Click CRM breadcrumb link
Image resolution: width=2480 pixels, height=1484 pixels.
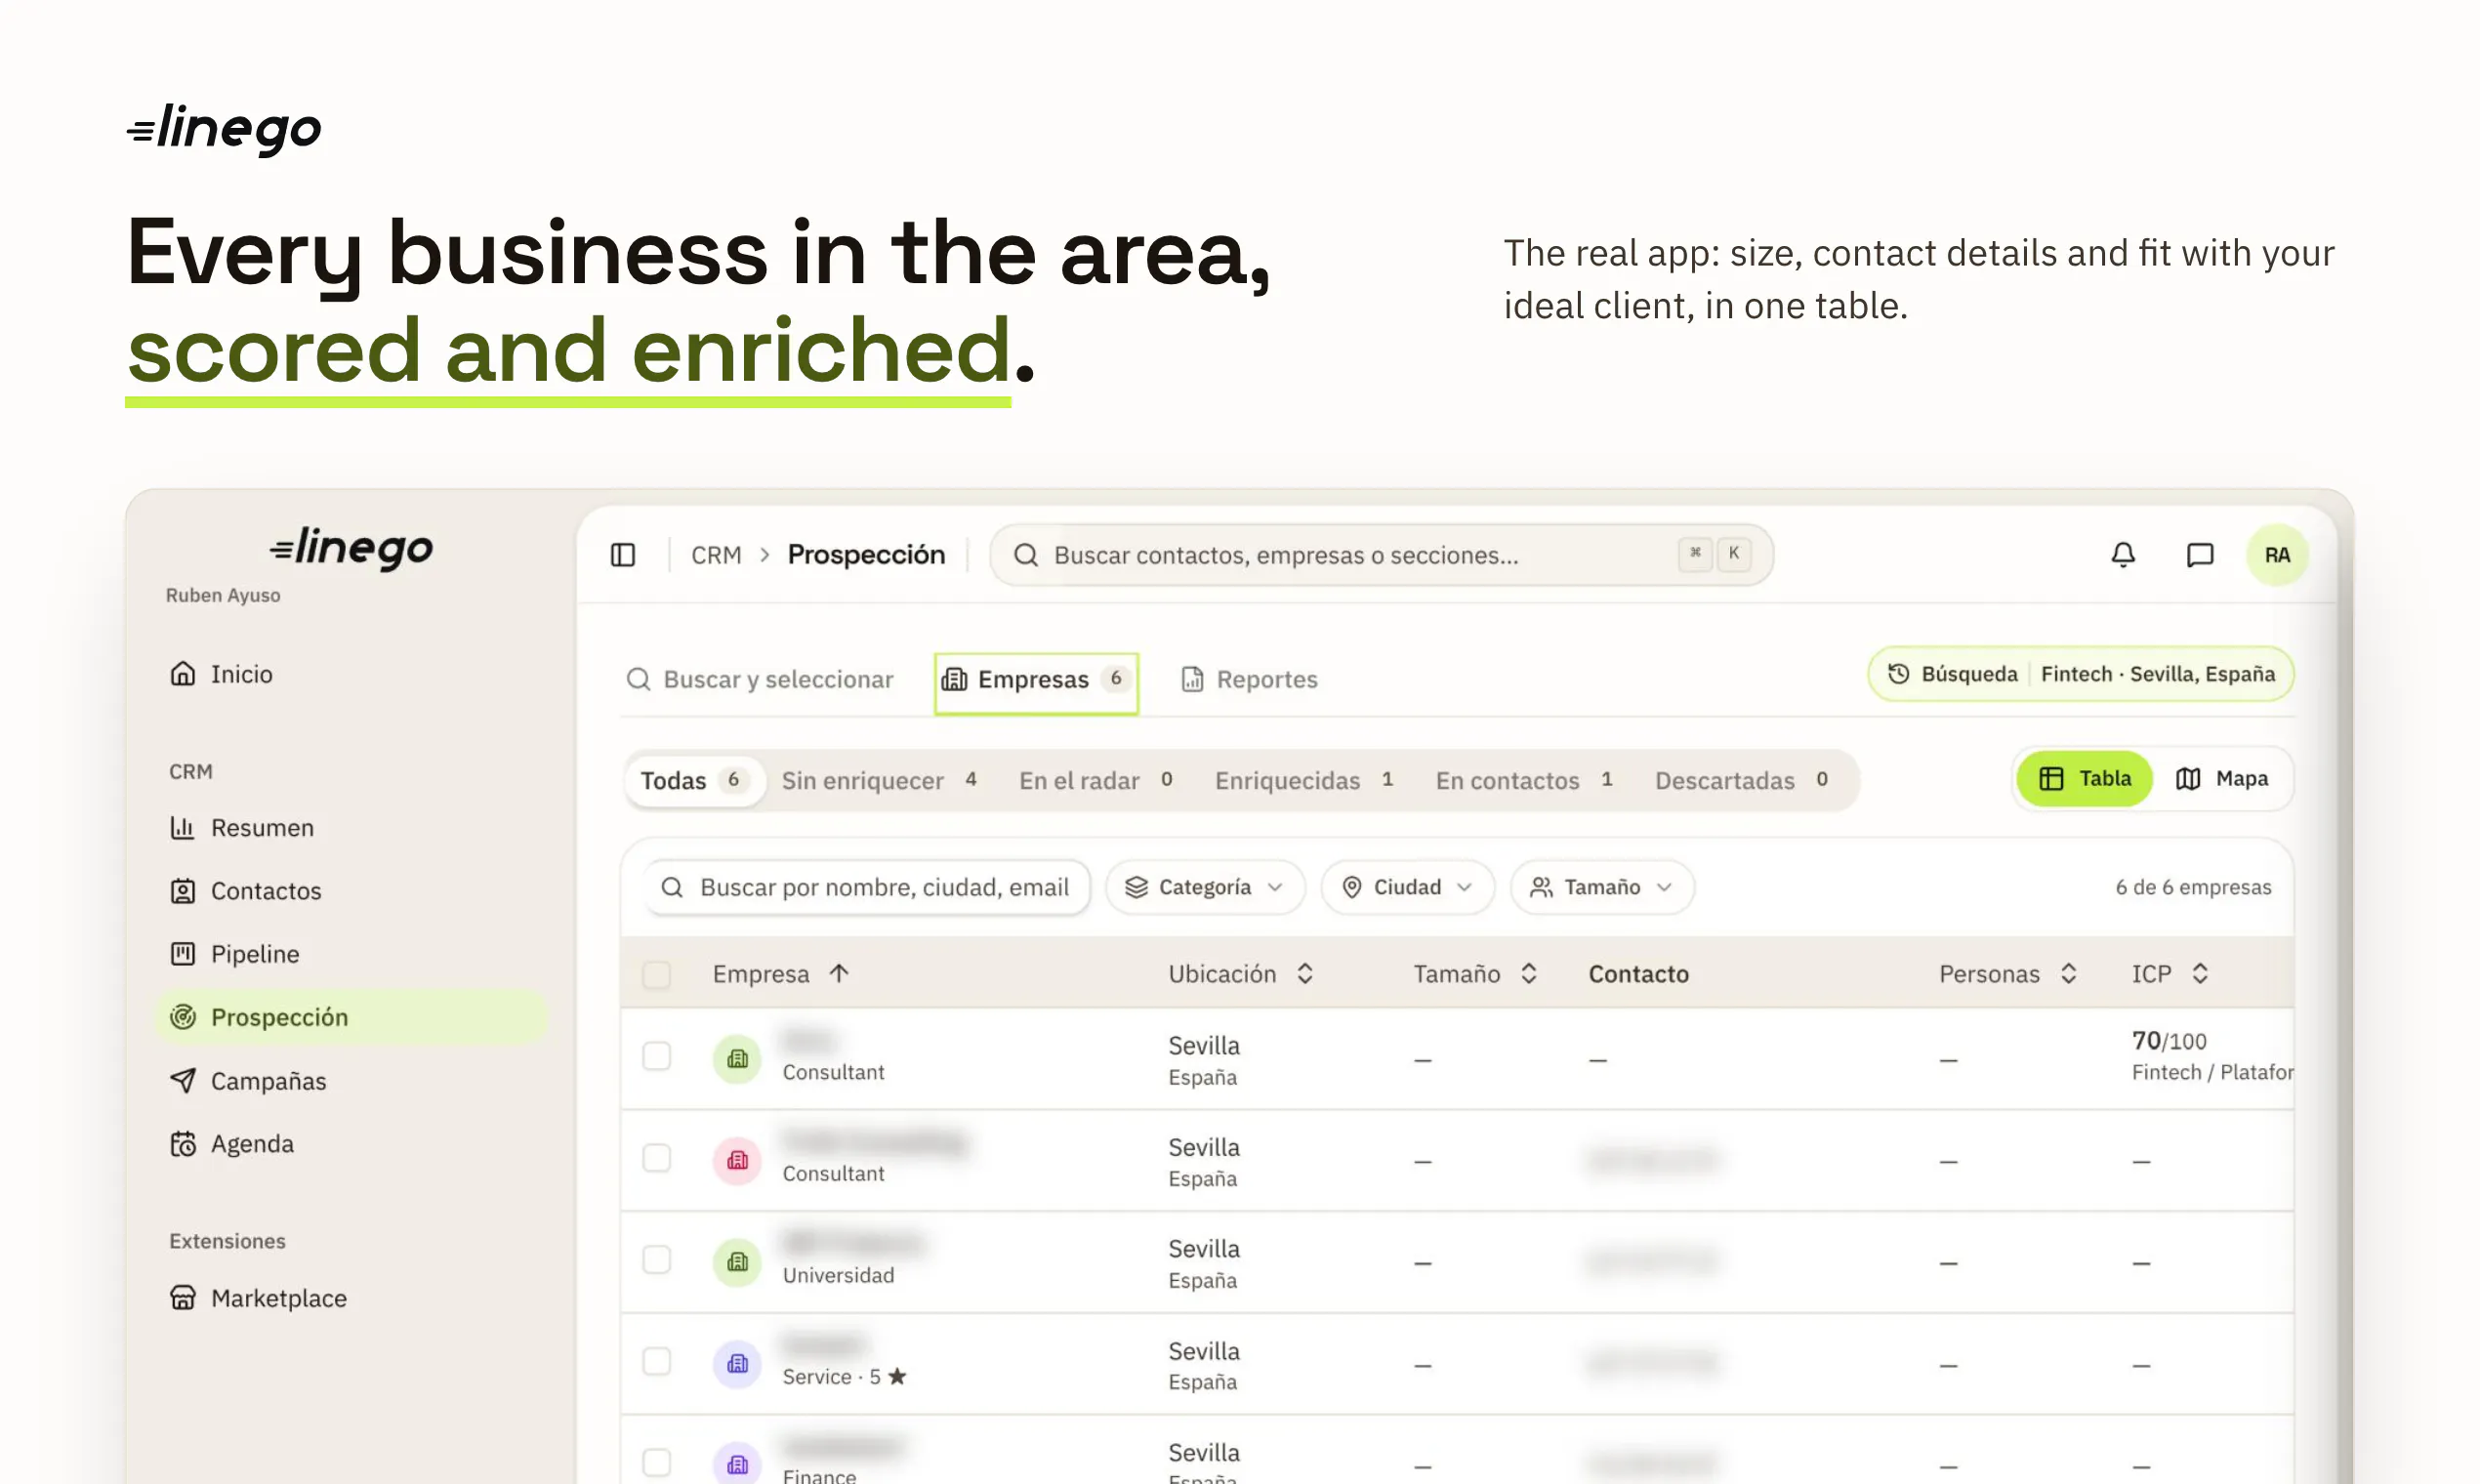click(716, 555)
